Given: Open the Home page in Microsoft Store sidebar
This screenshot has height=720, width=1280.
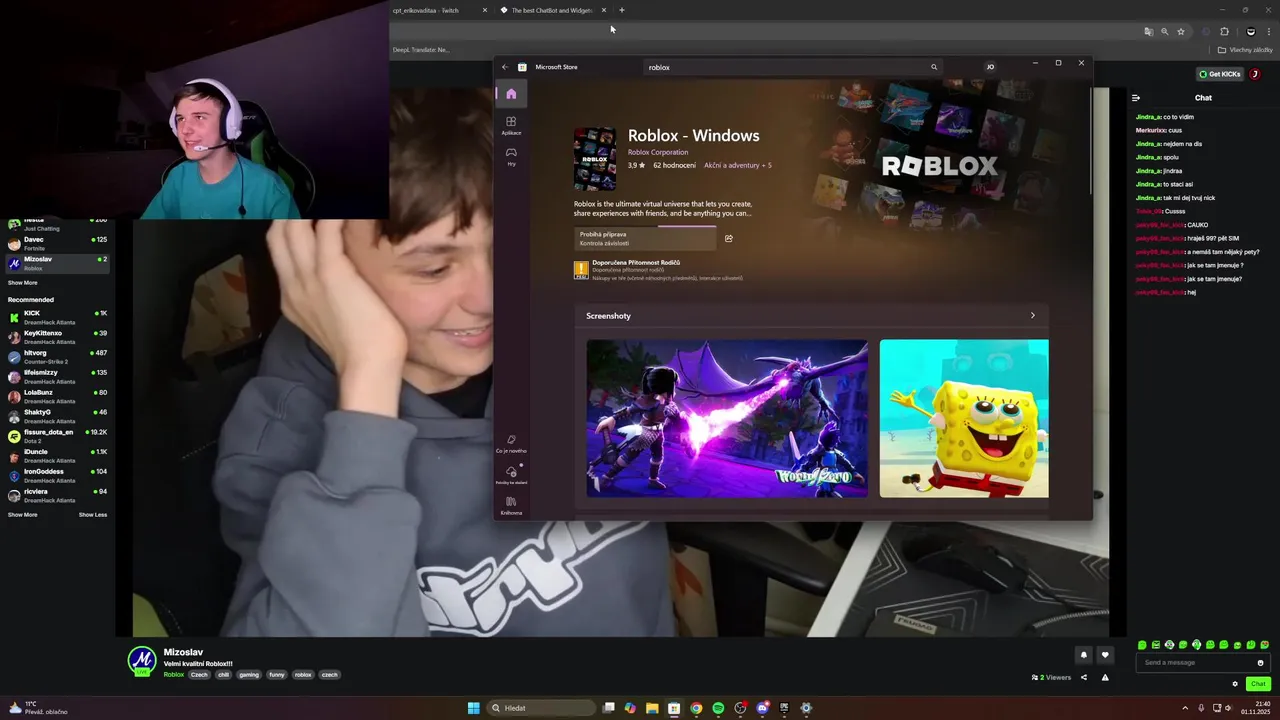Looking at the screenshot, I should (511, 94).
